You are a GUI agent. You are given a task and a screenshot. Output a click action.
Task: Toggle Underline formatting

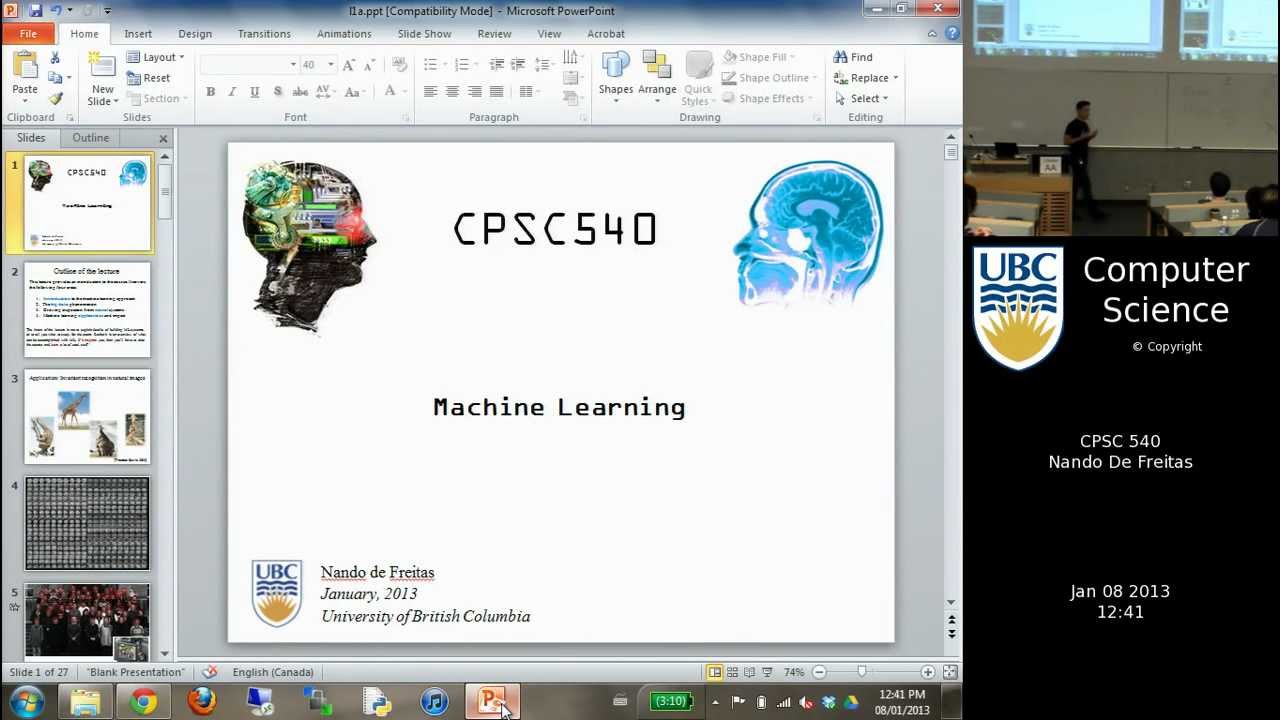(x=254, y=92)
